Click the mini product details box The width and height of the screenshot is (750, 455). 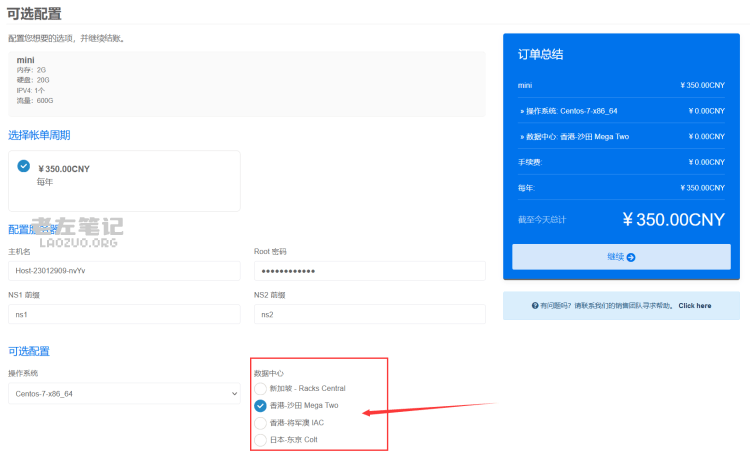pyautogui.click(x=245, y=80)
